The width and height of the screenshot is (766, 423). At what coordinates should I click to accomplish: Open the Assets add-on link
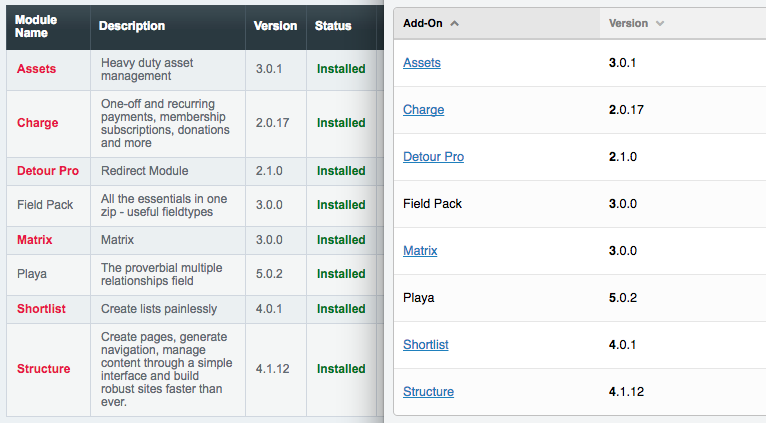[x=422, y=63]
